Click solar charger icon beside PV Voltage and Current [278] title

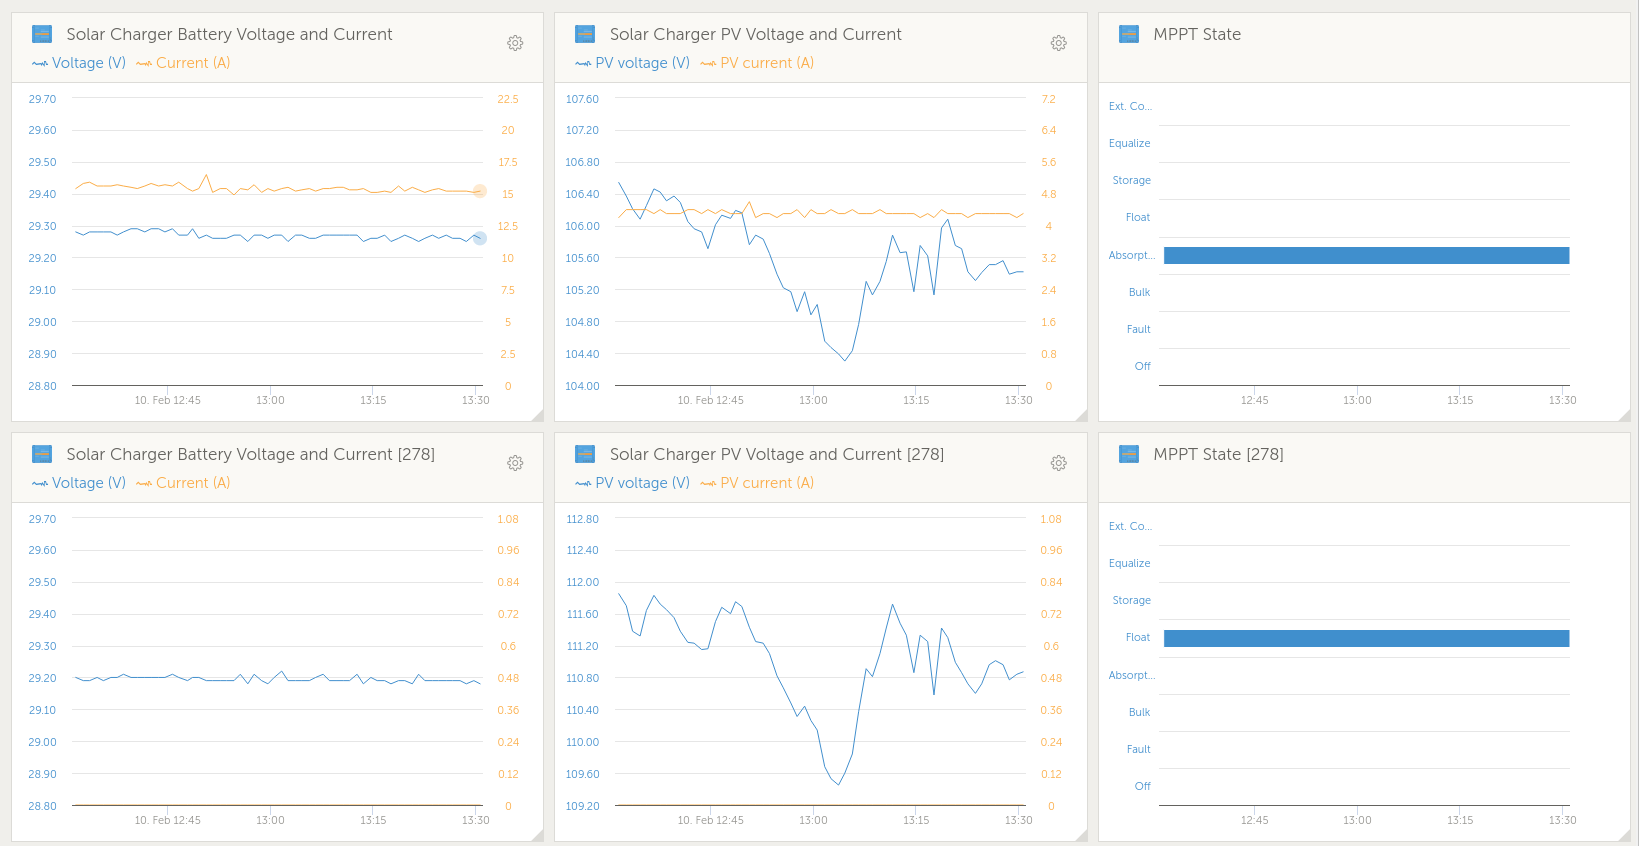coord(586,454)
